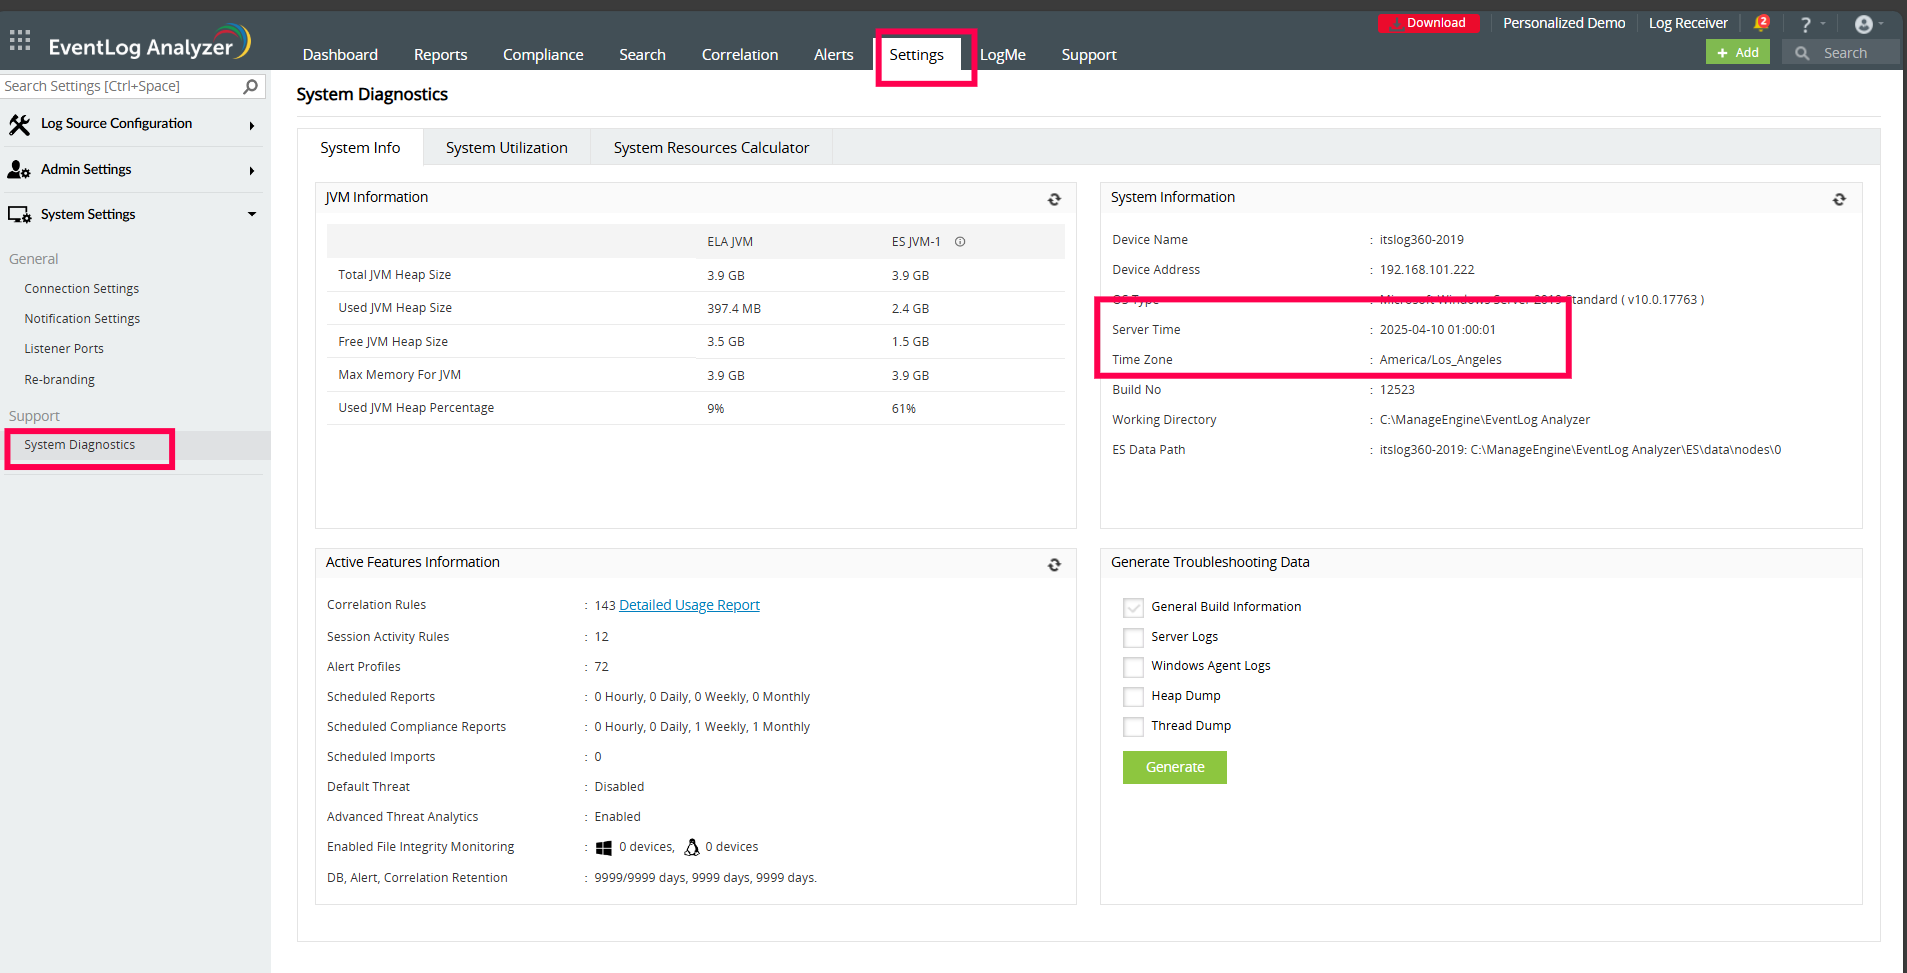Open the Settings tab
Screen dimensions: 1907x973
pyautogui.click(x=916, y=55)
